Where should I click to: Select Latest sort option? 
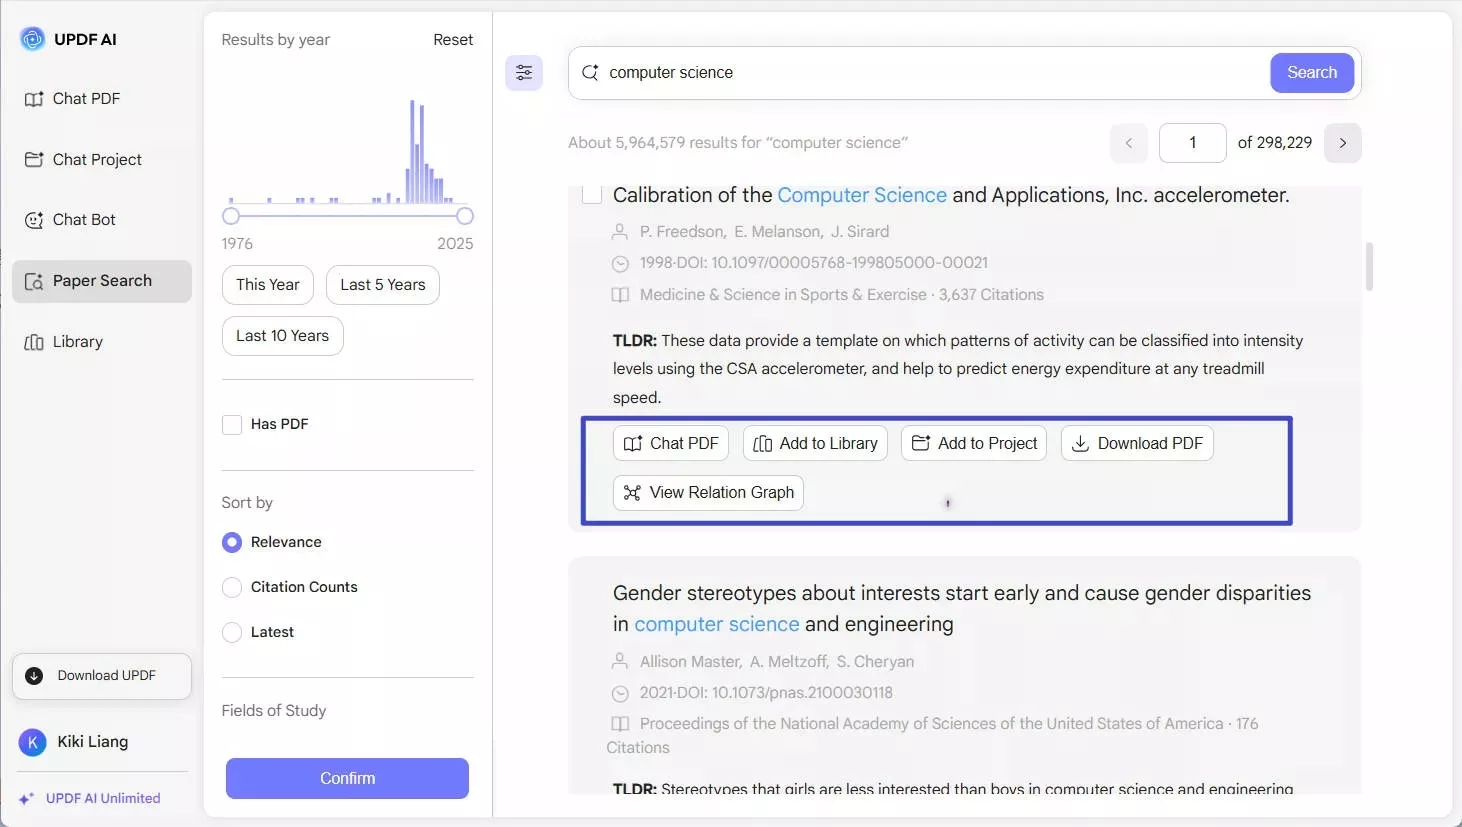[x=232, y=633]
